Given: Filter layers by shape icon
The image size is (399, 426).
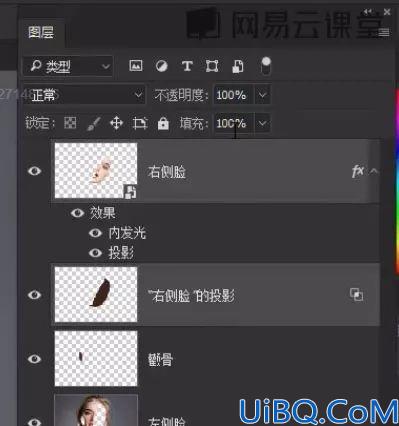Looking at the screenshot, I should pos(212,66).
